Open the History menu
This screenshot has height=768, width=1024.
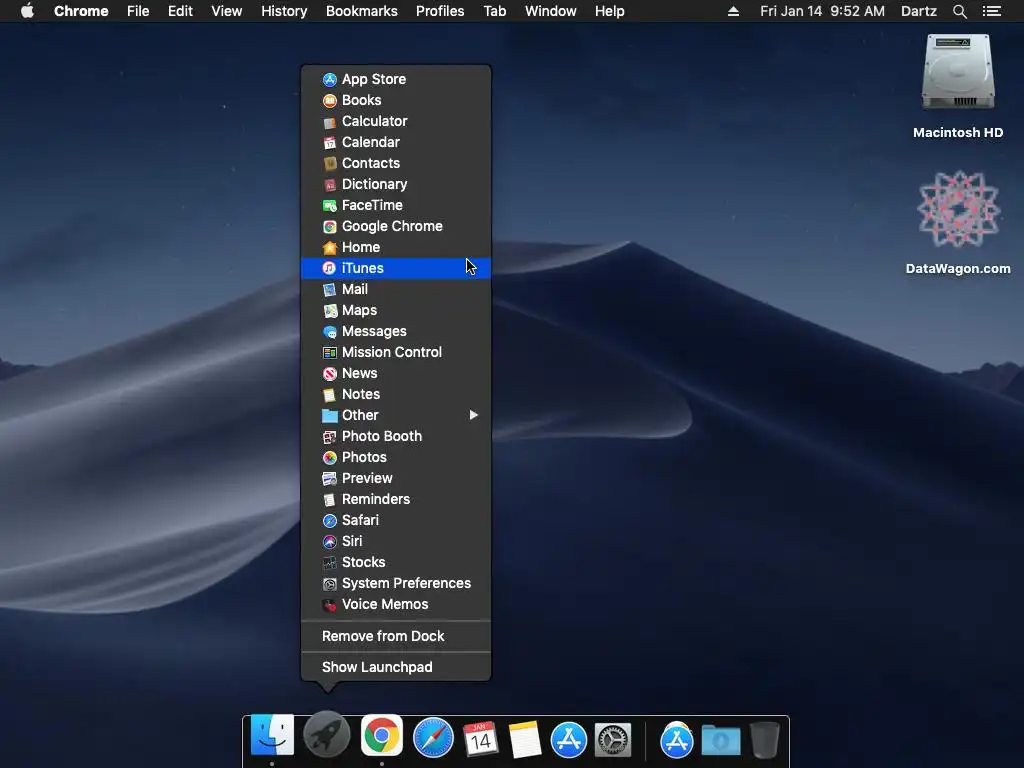click(284, 11)
